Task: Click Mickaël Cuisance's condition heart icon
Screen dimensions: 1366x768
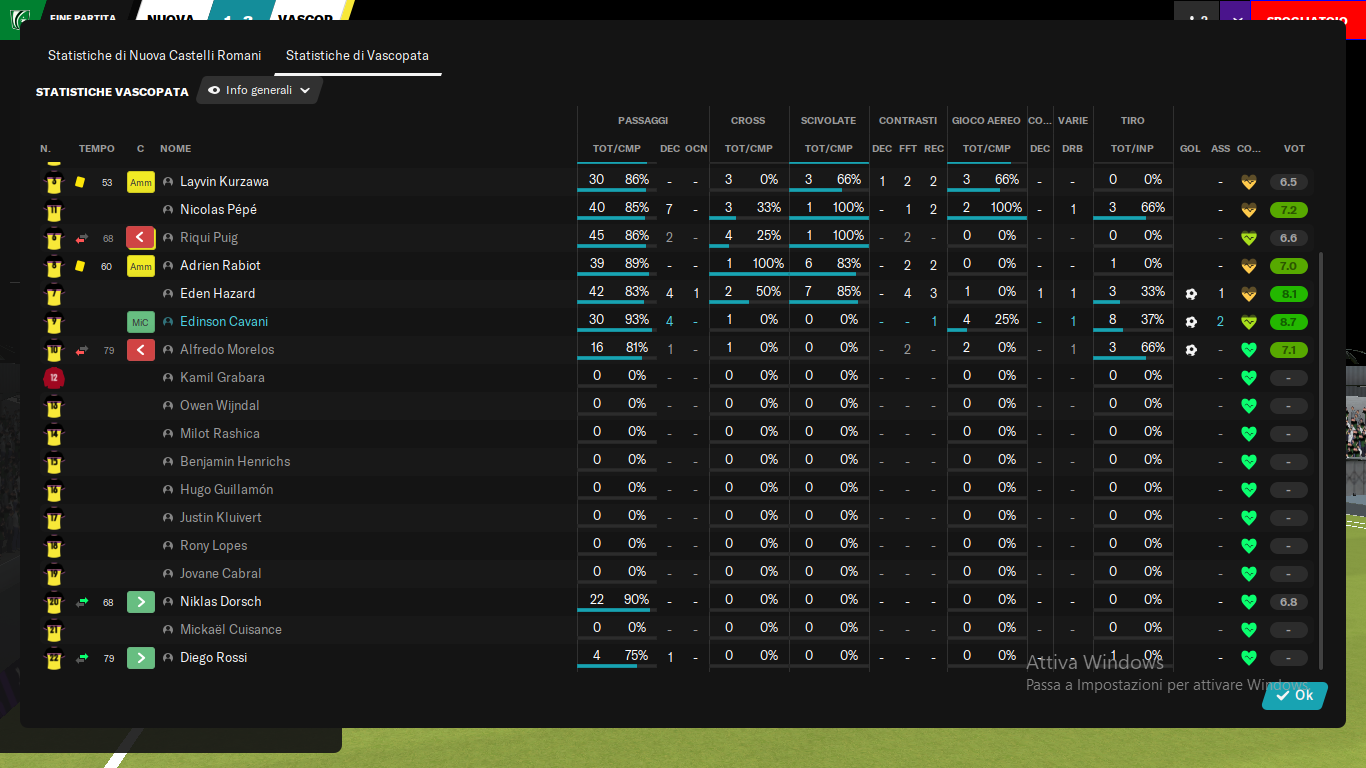Action: coord(1248,630)
